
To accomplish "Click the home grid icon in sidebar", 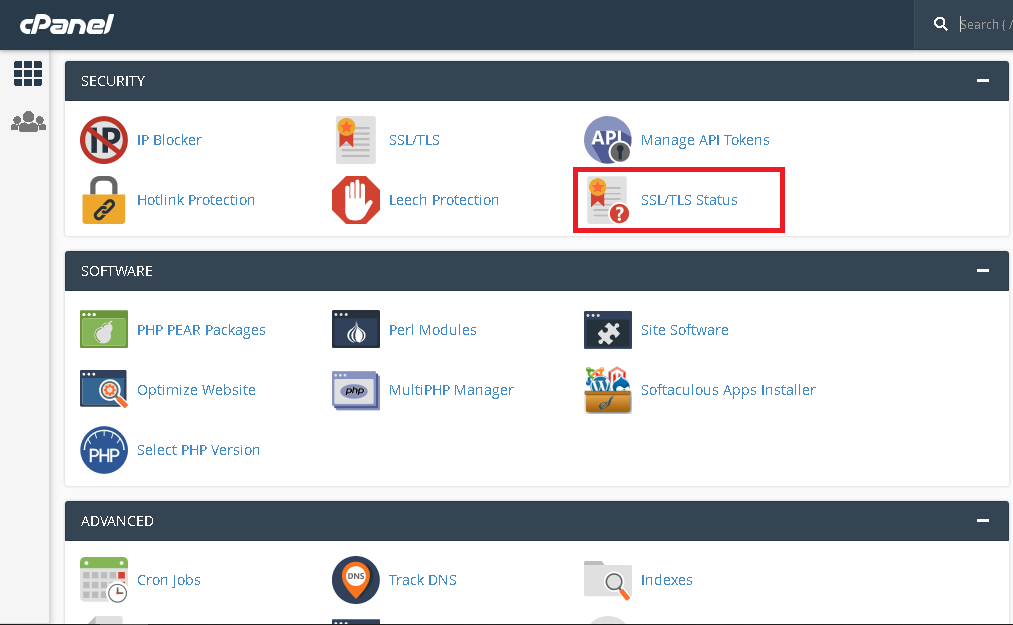I will (x=28, y=74).
